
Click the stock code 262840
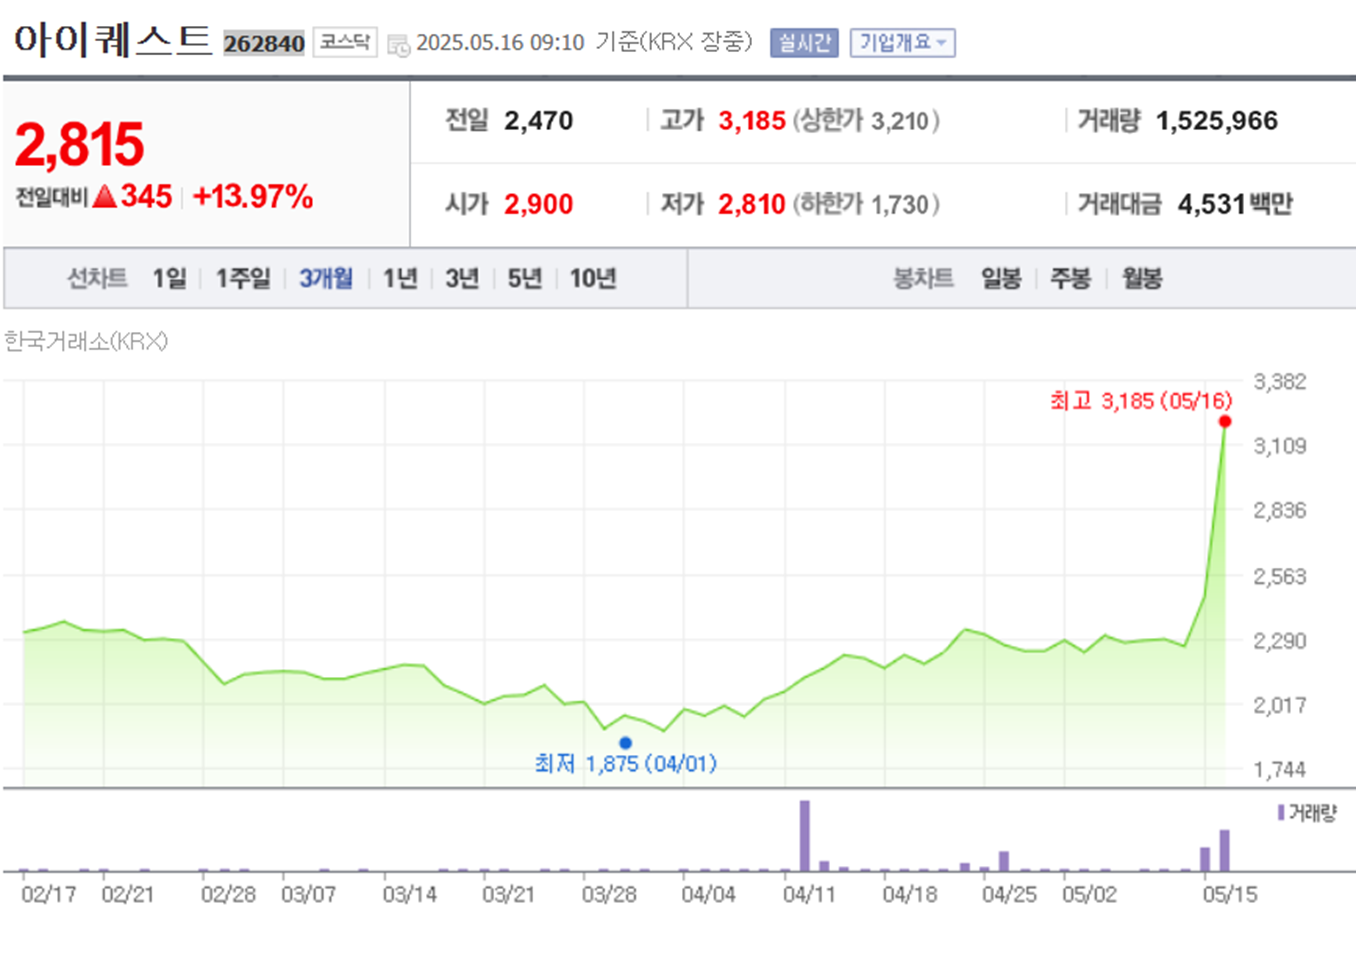point(264,43)
